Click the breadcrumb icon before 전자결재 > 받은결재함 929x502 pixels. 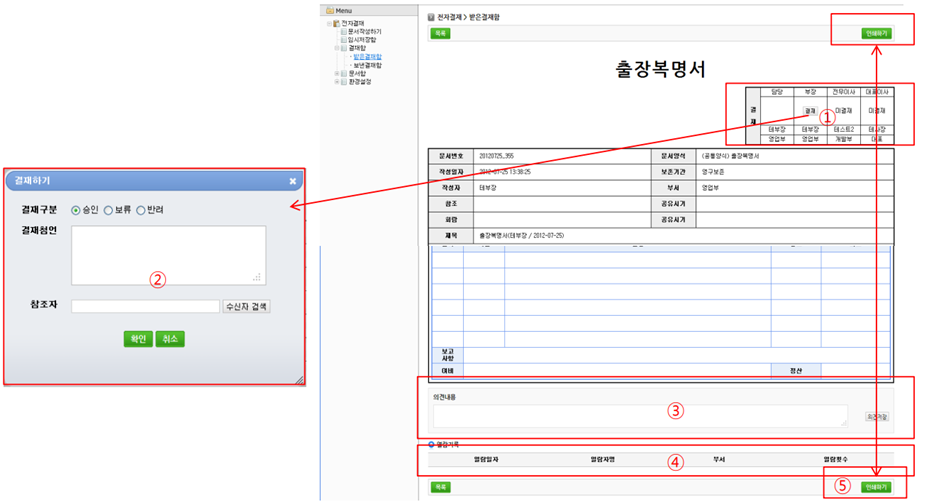coord(431,17)
